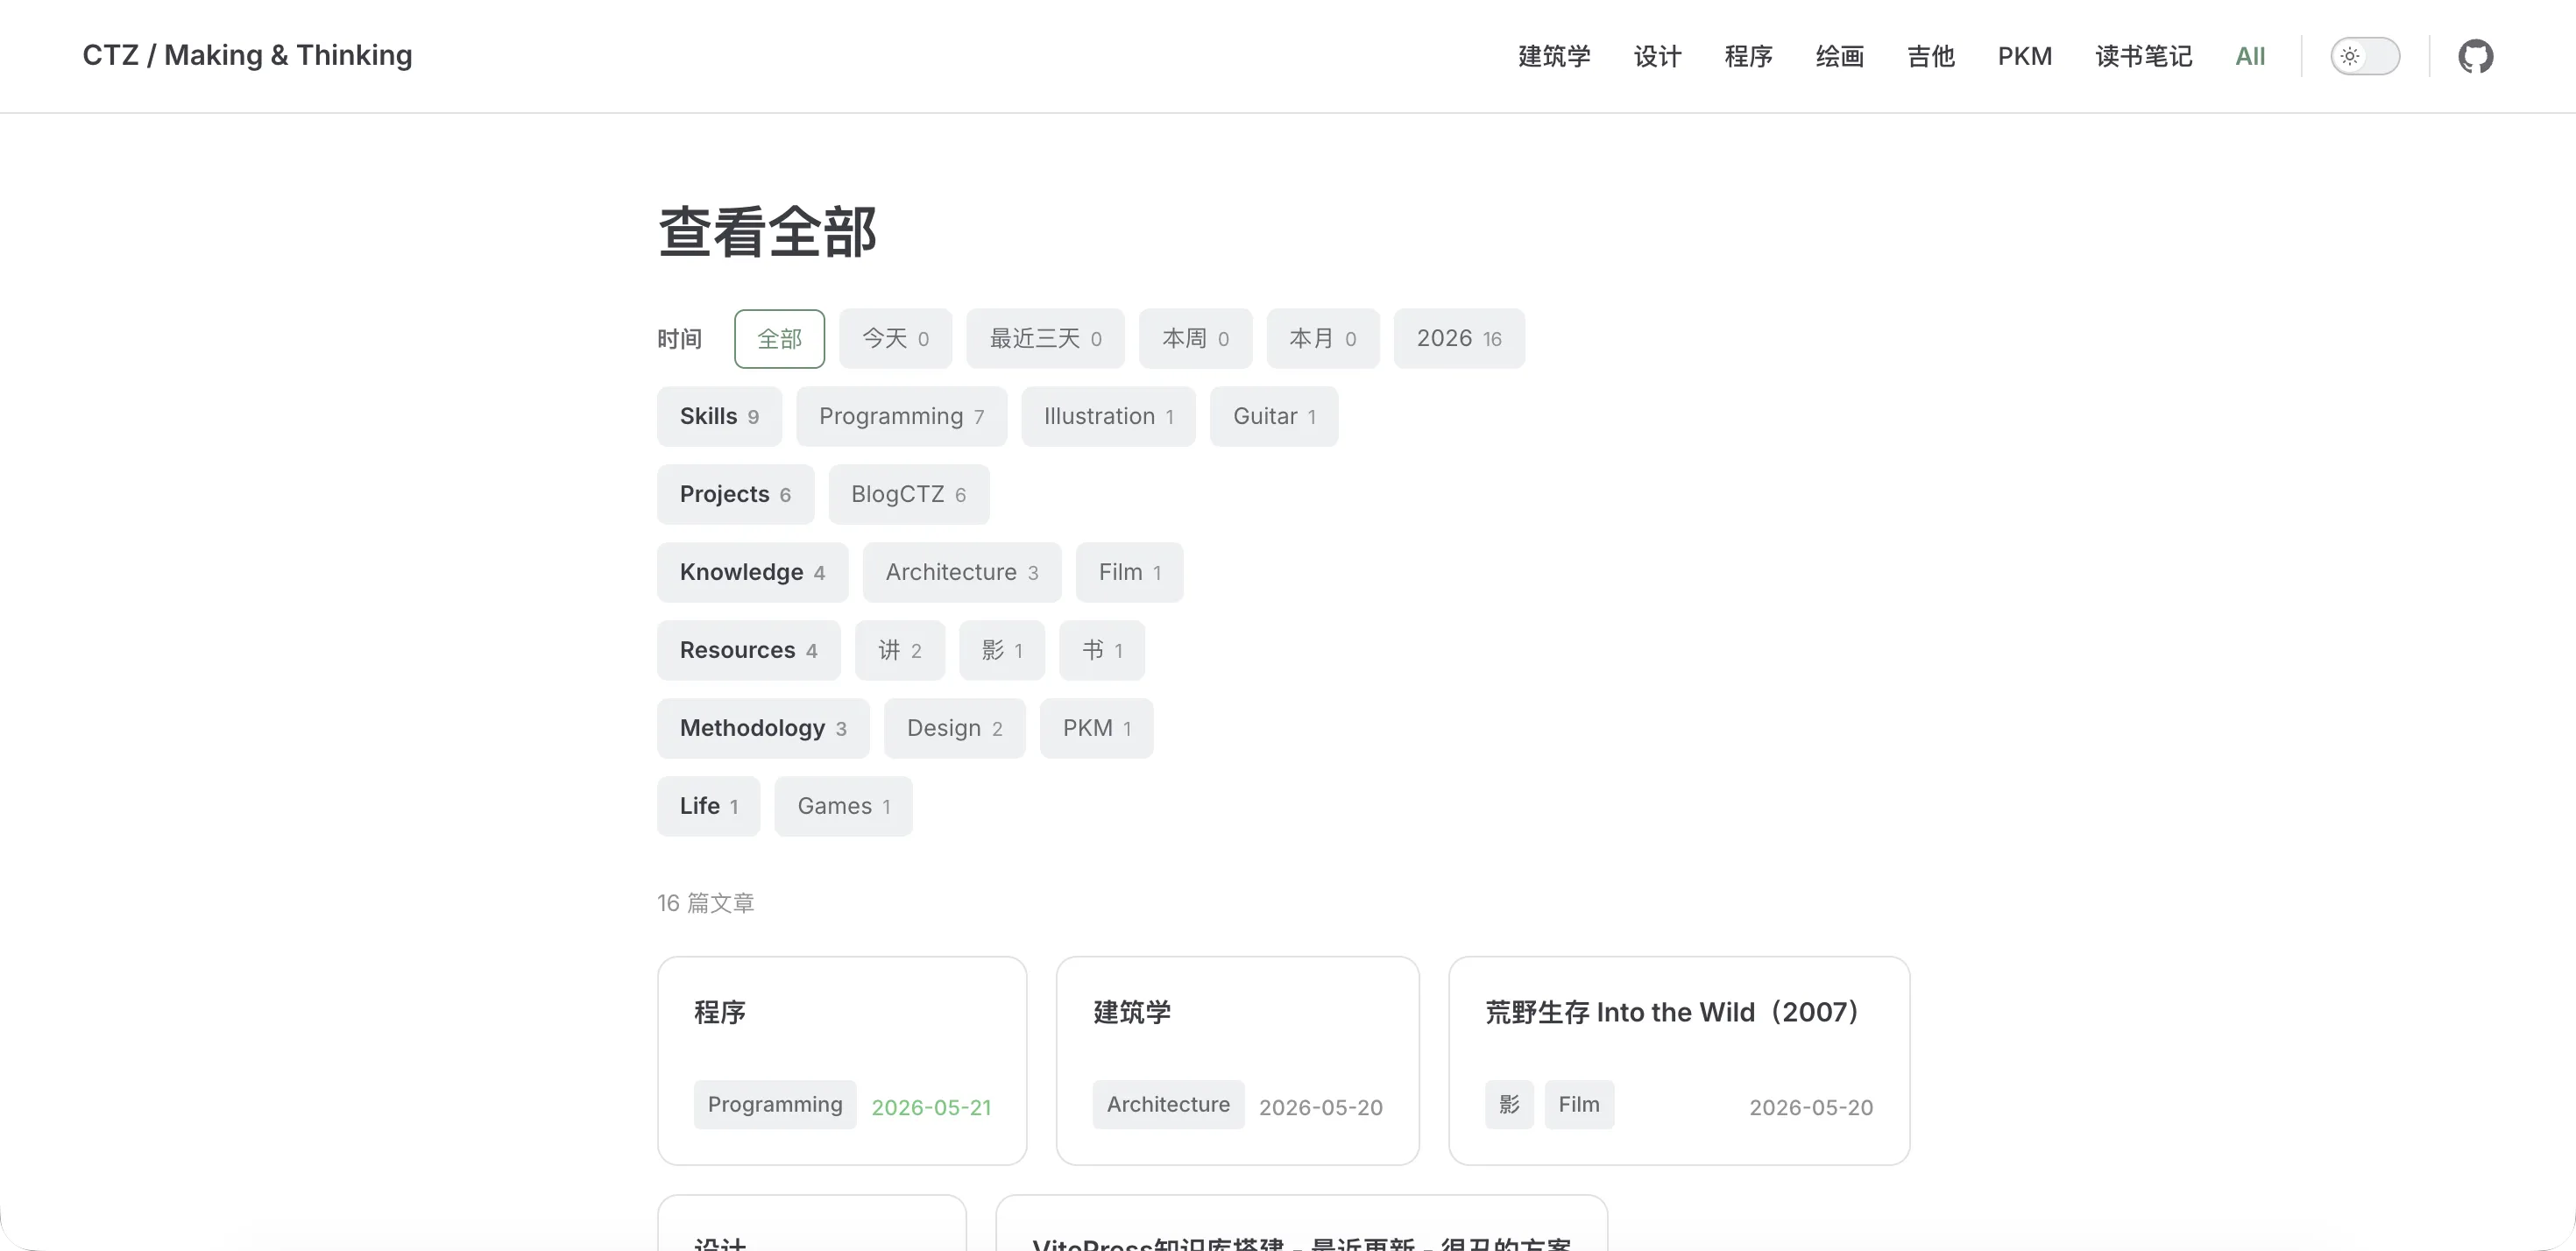Select the Knowledge category filter

coord(752,573)
